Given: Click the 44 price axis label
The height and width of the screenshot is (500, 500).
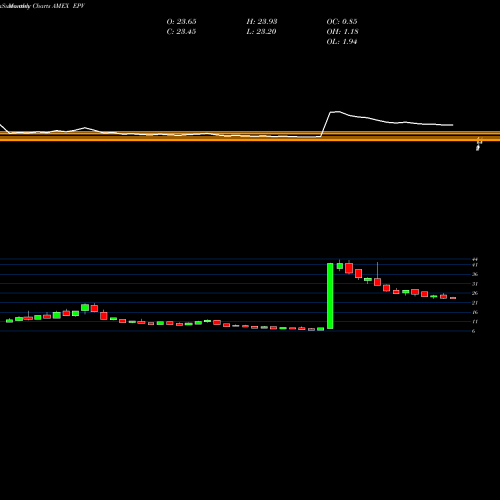Looking at the screenshot, I should coord(475,259).
